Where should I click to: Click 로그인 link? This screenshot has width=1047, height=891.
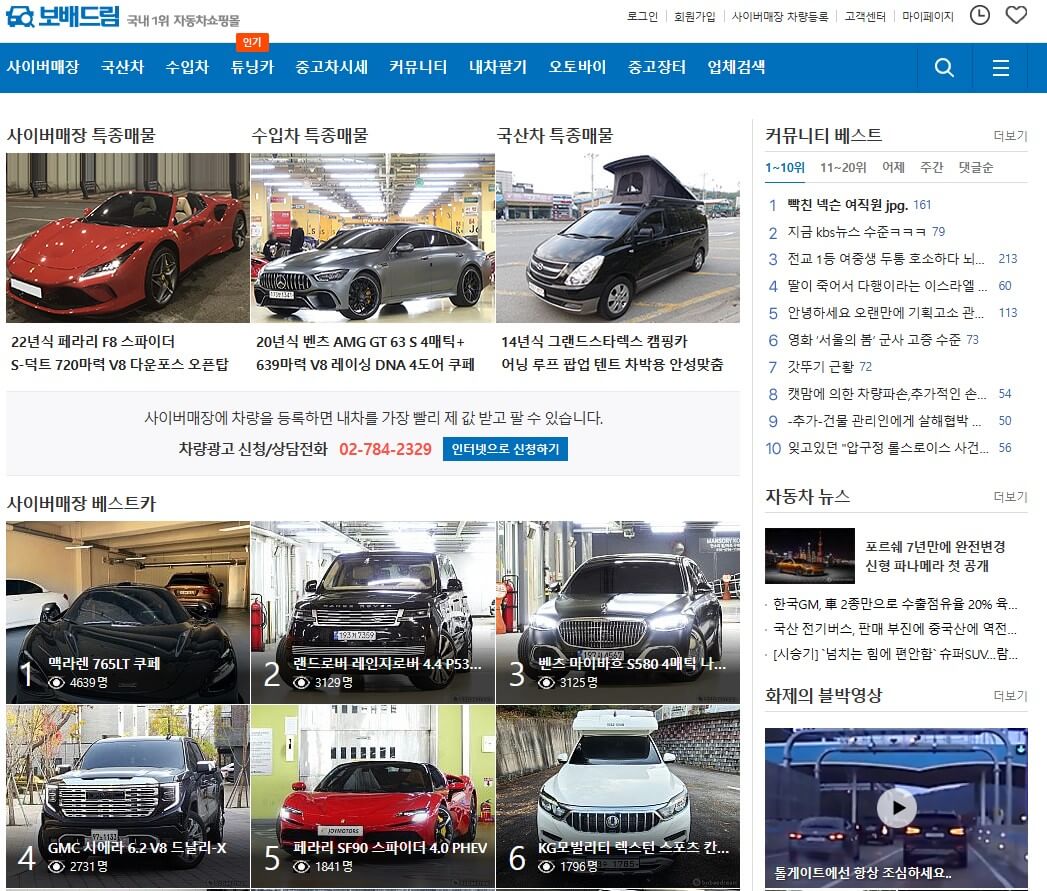642,16
